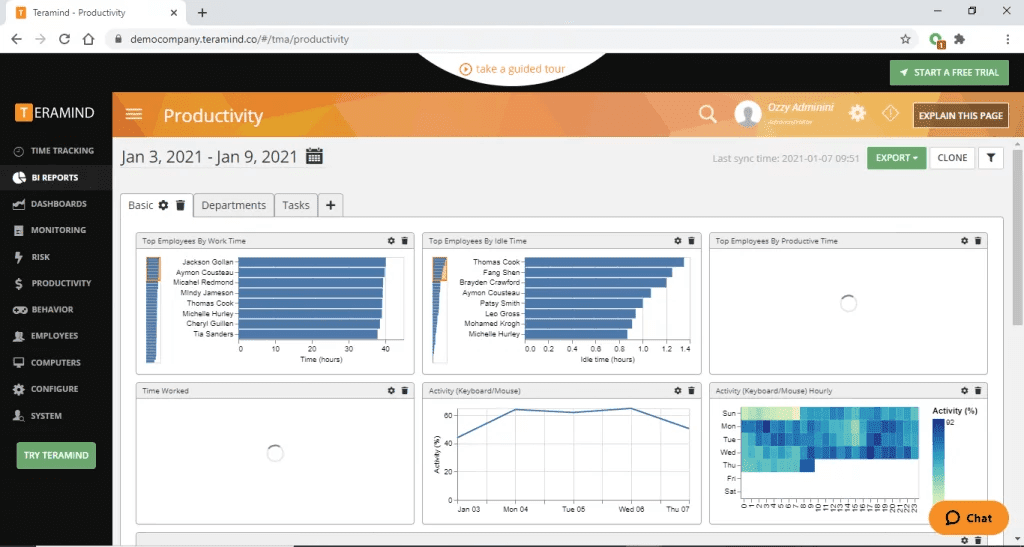The height and width of the screenshot is (547, 1024).
Task: Click Start a Free Trial button
Action: click(x=949, y=72)
